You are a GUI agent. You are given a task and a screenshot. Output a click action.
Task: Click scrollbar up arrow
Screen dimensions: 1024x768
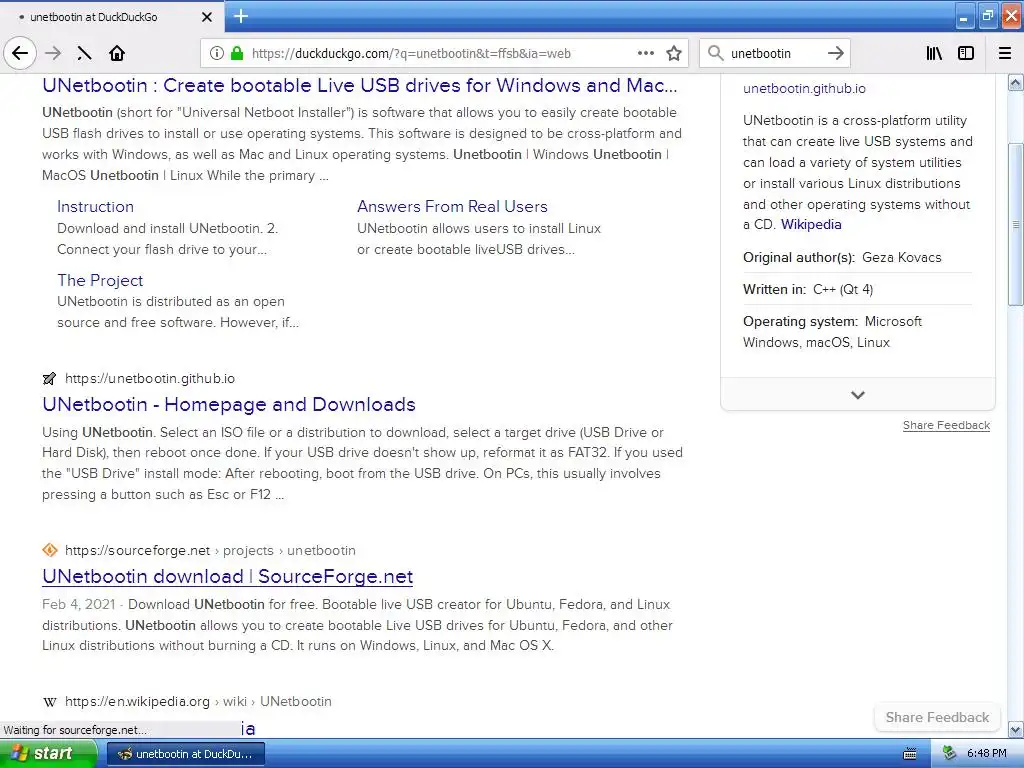tap(1016, 82)
